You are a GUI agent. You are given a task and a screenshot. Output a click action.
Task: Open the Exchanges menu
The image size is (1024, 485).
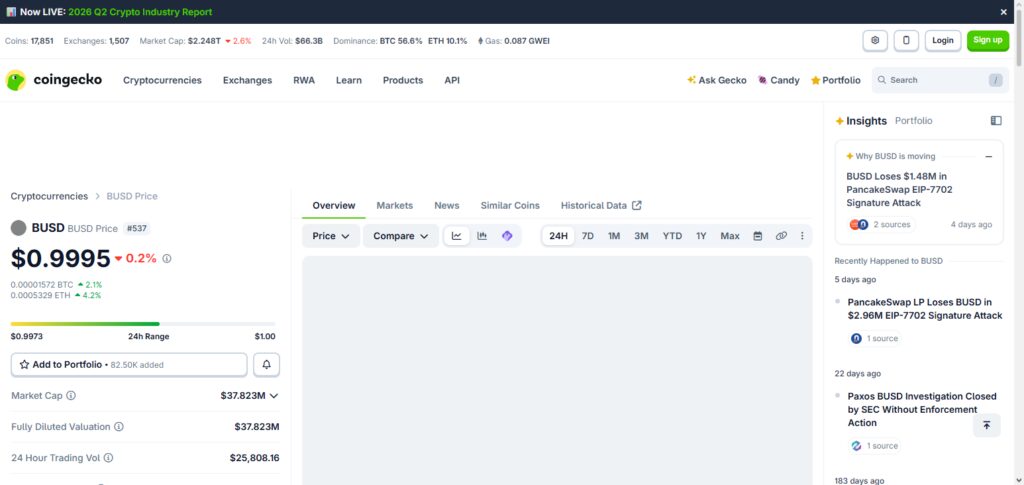248,80
